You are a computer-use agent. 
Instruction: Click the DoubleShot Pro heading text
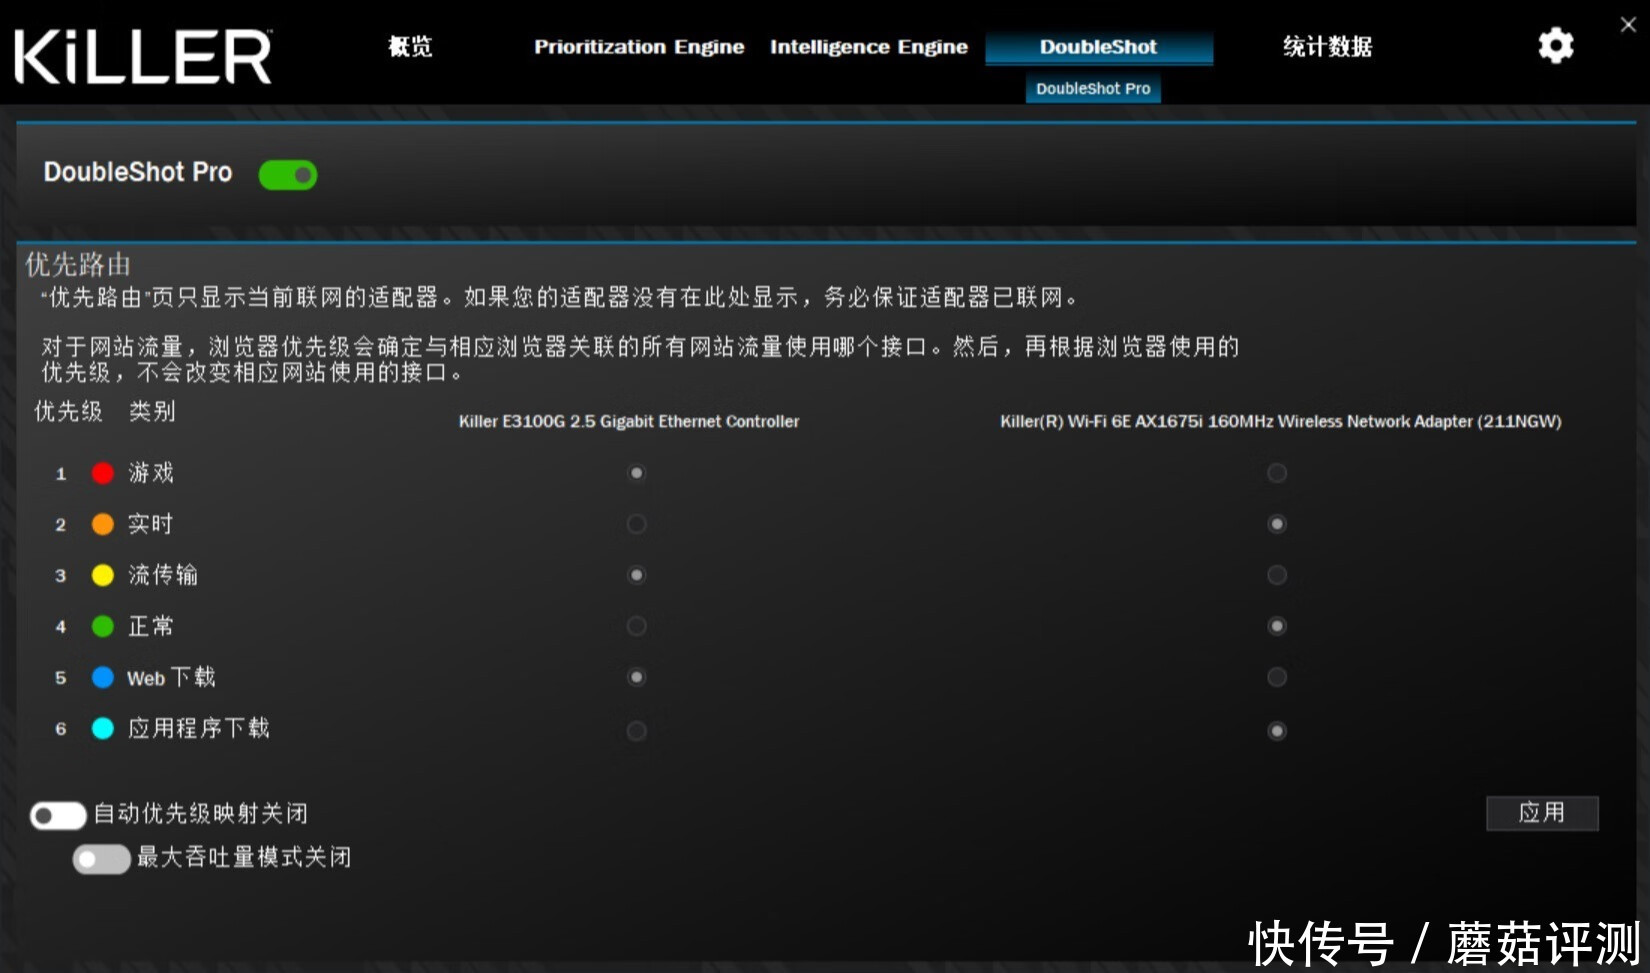point(138,172)
